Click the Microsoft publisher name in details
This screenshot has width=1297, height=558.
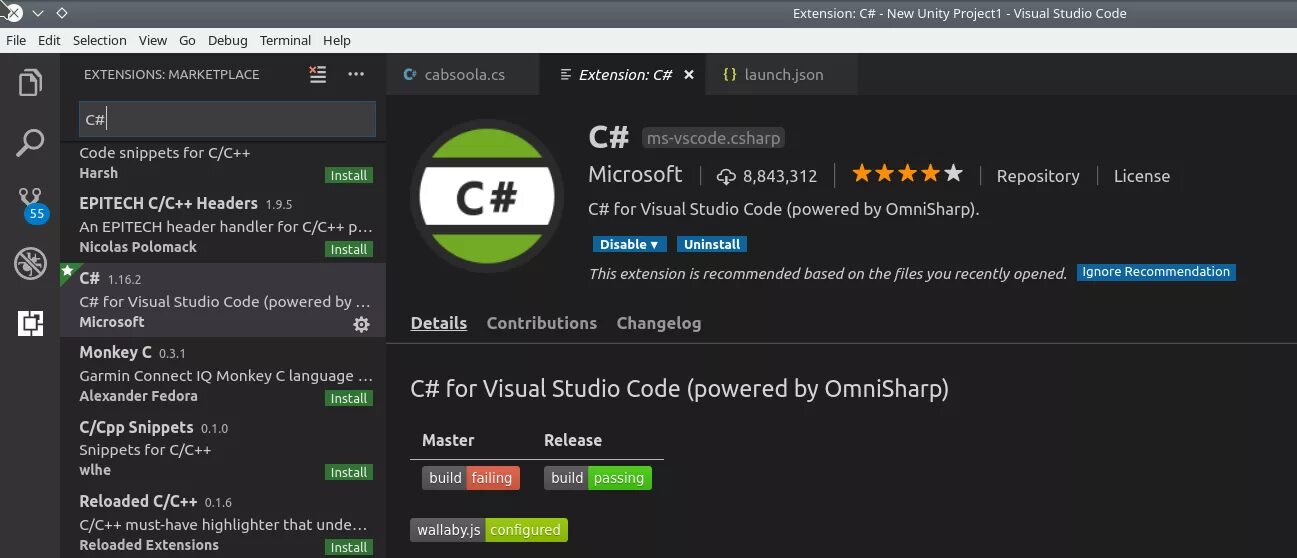point(635,174)
